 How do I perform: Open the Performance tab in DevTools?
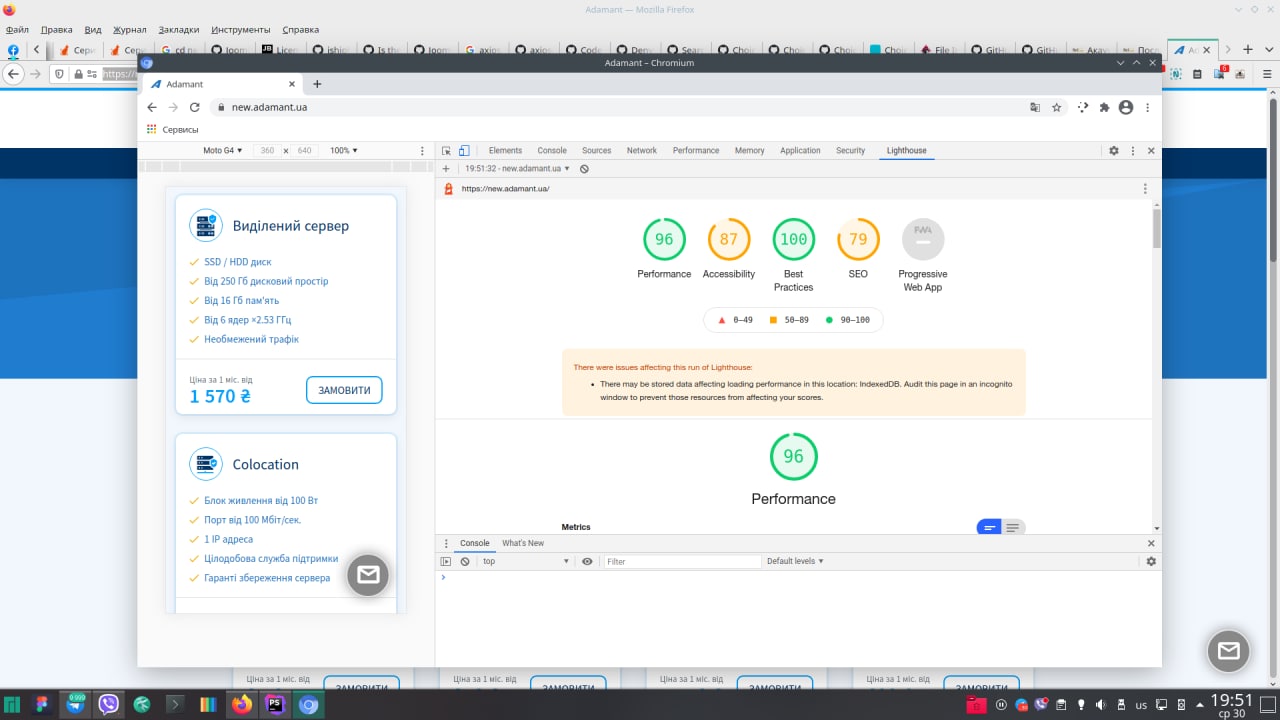(x=696, y=151)
